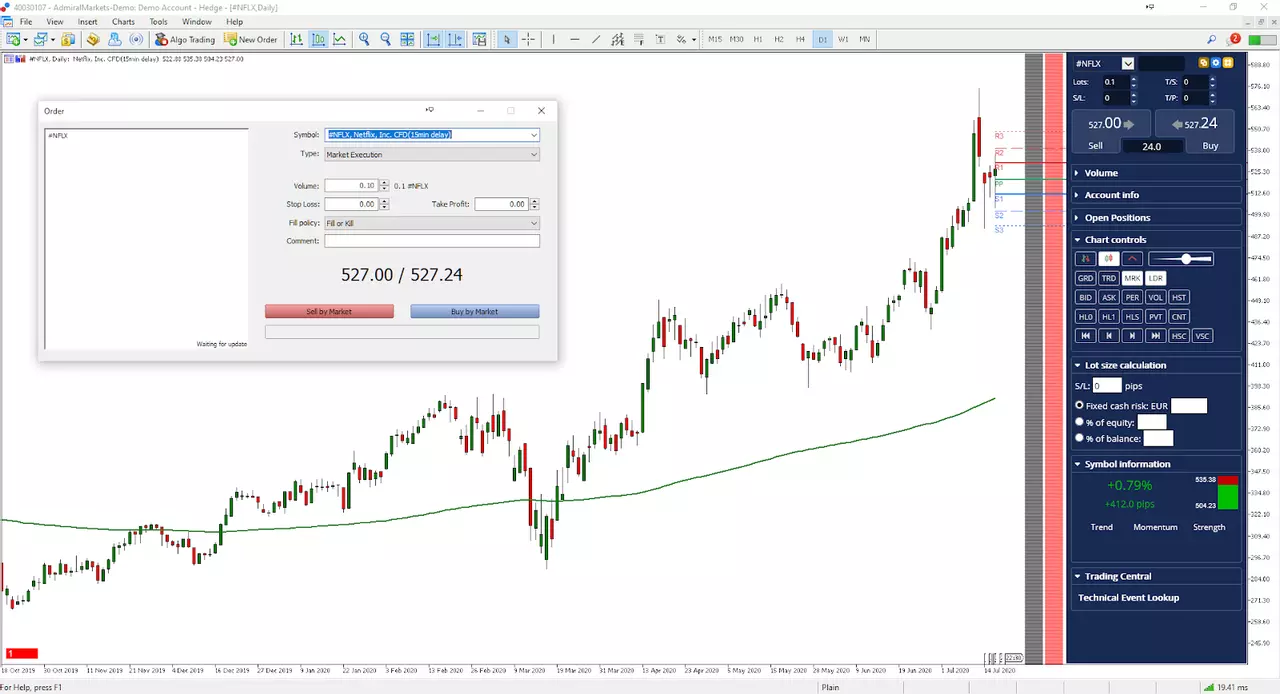Click the zoom in magnifier icon
The height and width of the screenshot is (694, 1280).
point(364,40)
